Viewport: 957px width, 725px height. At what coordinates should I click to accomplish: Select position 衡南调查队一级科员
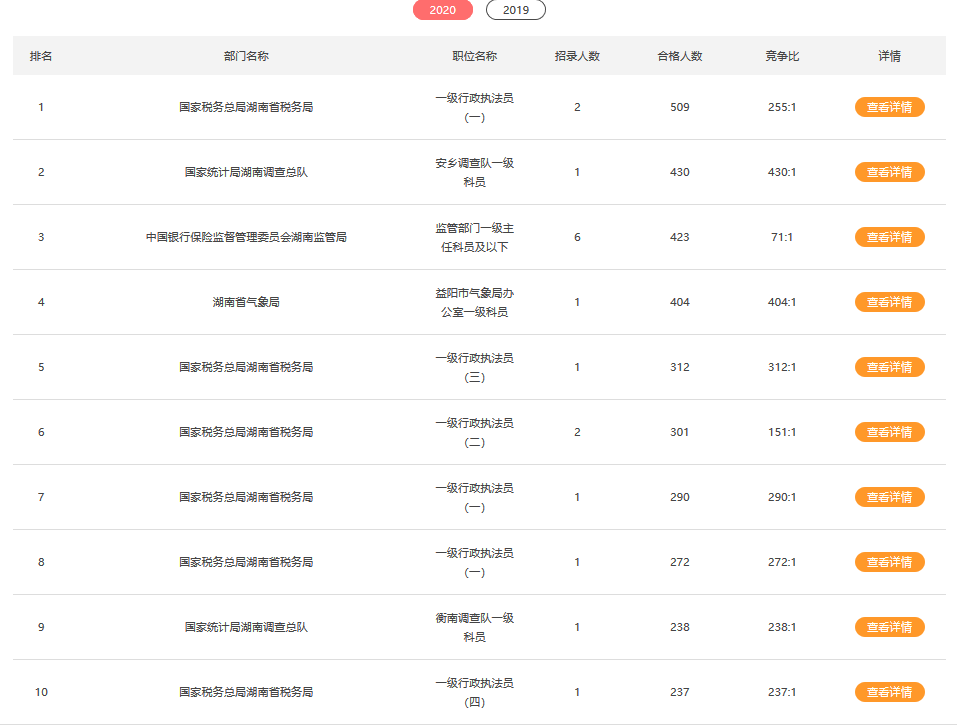pos(474,627)
